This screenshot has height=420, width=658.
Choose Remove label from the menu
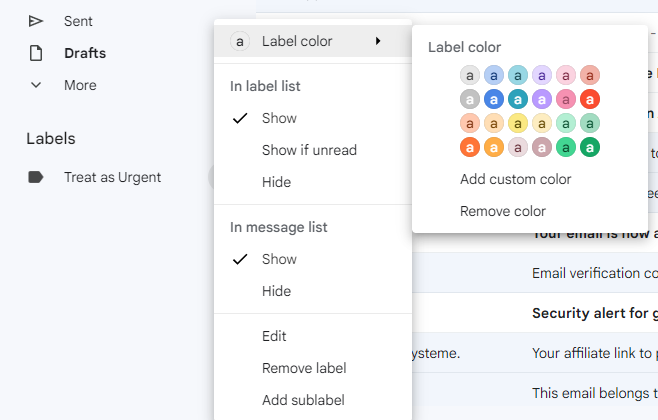pos(303,368)
